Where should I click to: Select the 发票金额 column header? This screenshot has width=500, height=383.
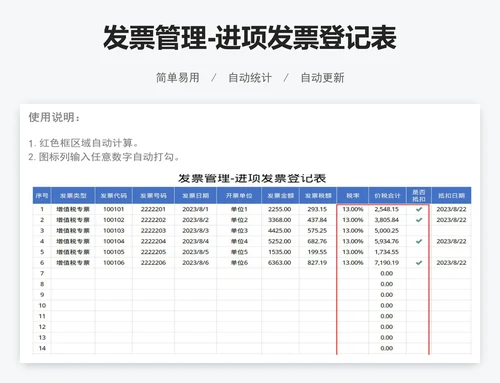[280, 196]
